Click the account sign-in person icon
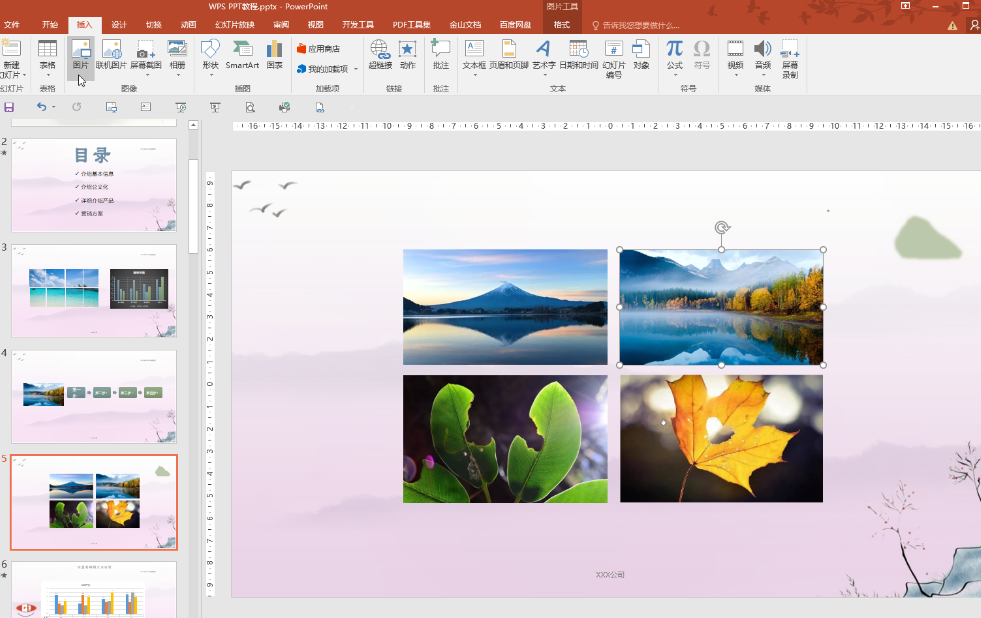981x618 pixels. pyautogui.click(x=974, y=25)
